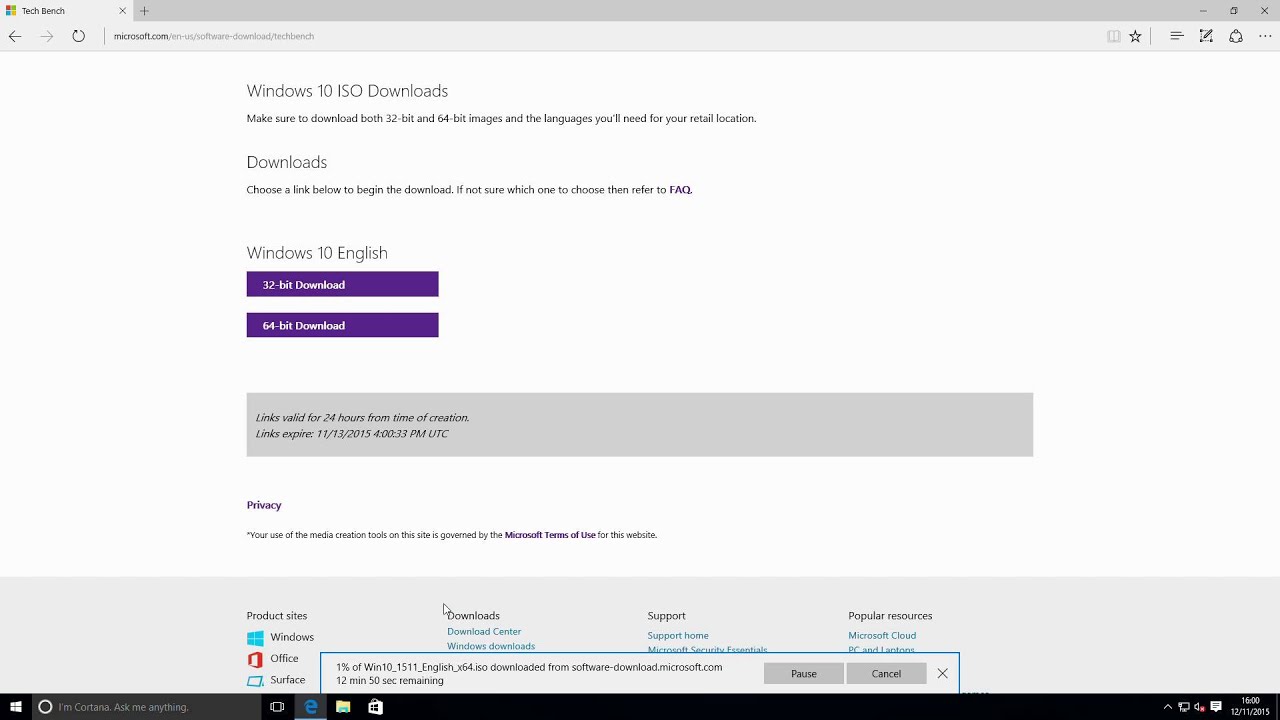Image resolution: width=1280 pixels, height=720 pixels.
Task: Click Edge icon on taskbar
Action: pos(311,707)
